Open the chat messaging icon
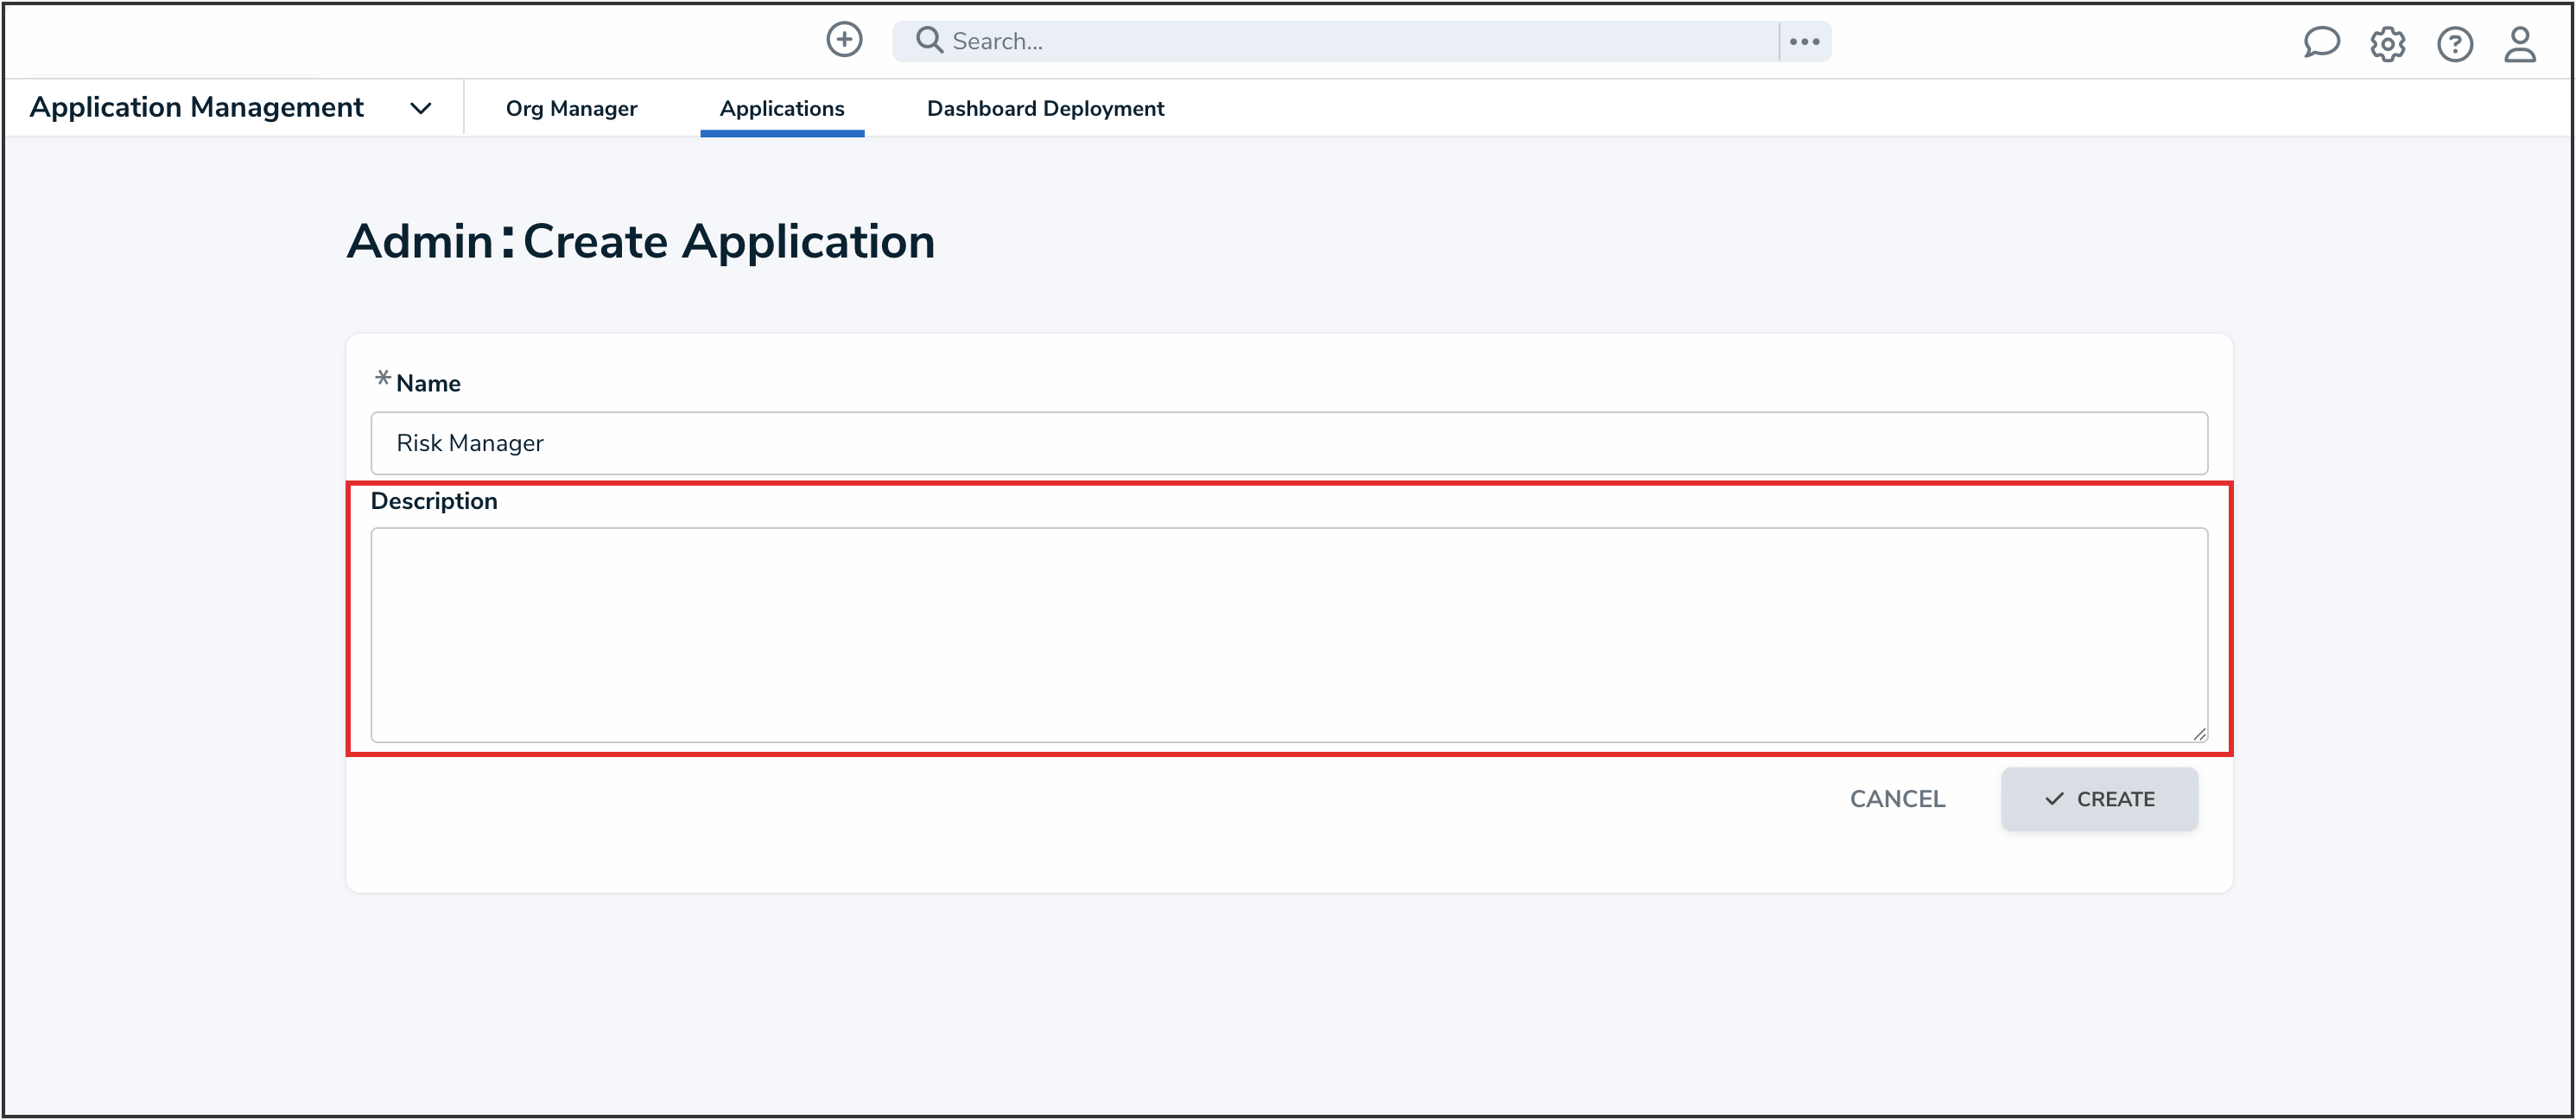The image size is (2576, 1120). click(2322, 43)
